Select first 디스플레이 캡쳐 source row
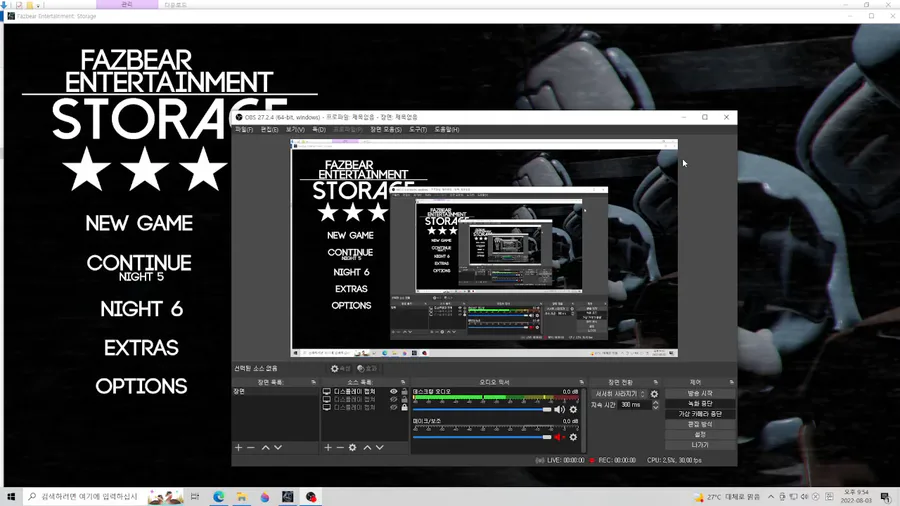Screen dimensions: 900x506 click(x=364, y=392)
